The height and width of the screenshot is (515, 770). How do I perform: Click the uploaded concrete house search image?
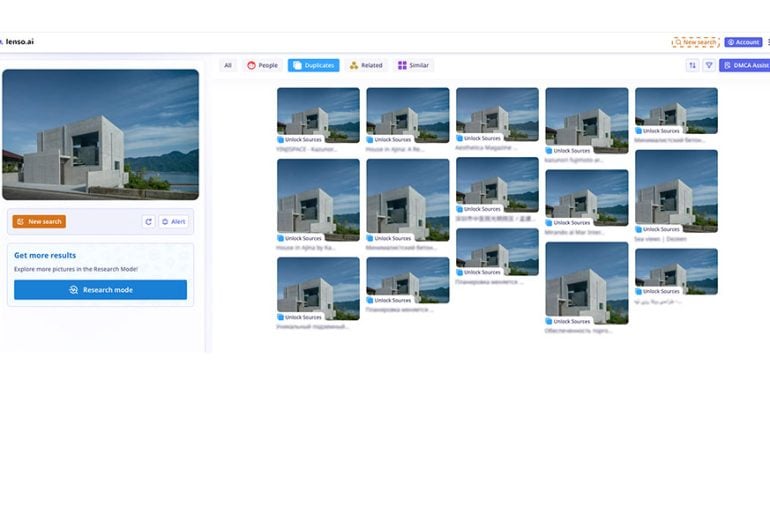click(101, 135)
